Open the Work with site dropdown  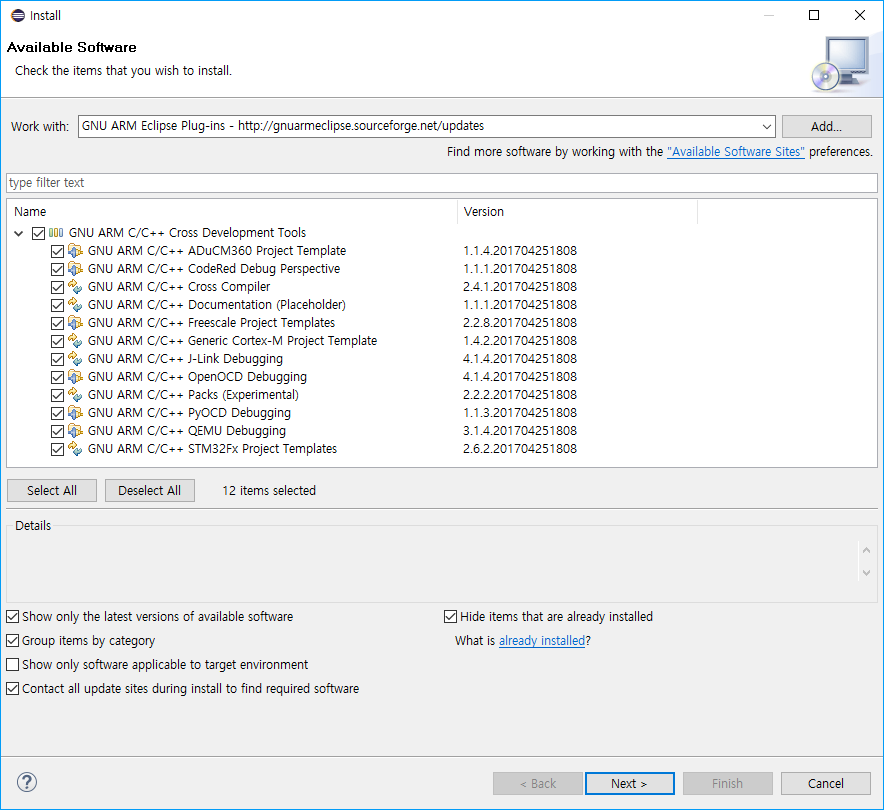tap(768, 126)
